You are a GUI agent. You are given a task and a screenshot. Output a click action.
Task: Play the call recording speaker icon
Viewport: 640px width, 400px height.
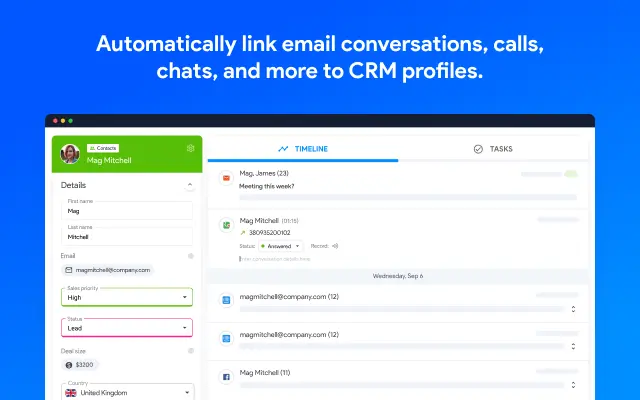(335, 246)
